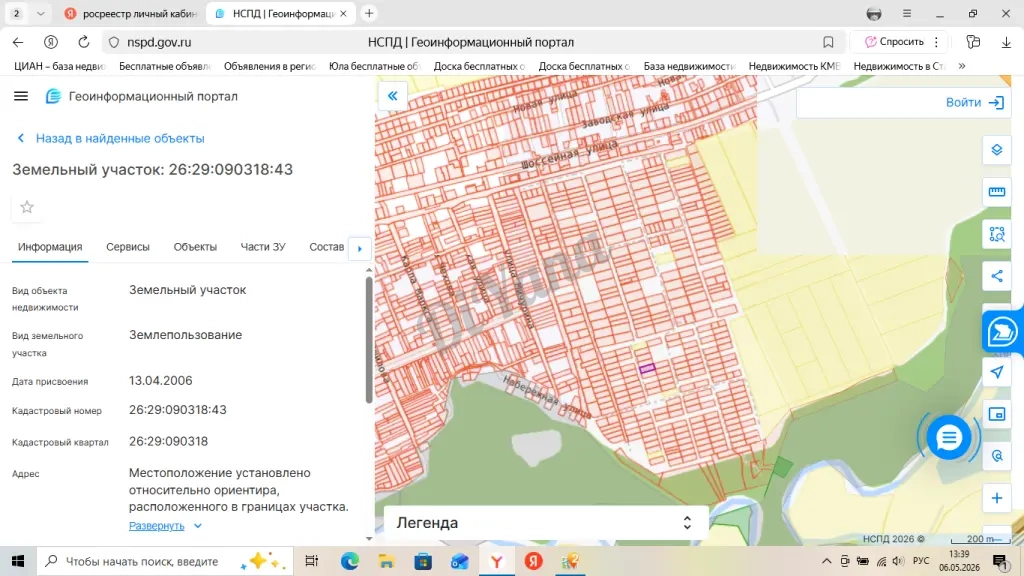Open Юла бесплатные объявления bookmark
The image size is (1024, 576).
click(x=374, y=66)
